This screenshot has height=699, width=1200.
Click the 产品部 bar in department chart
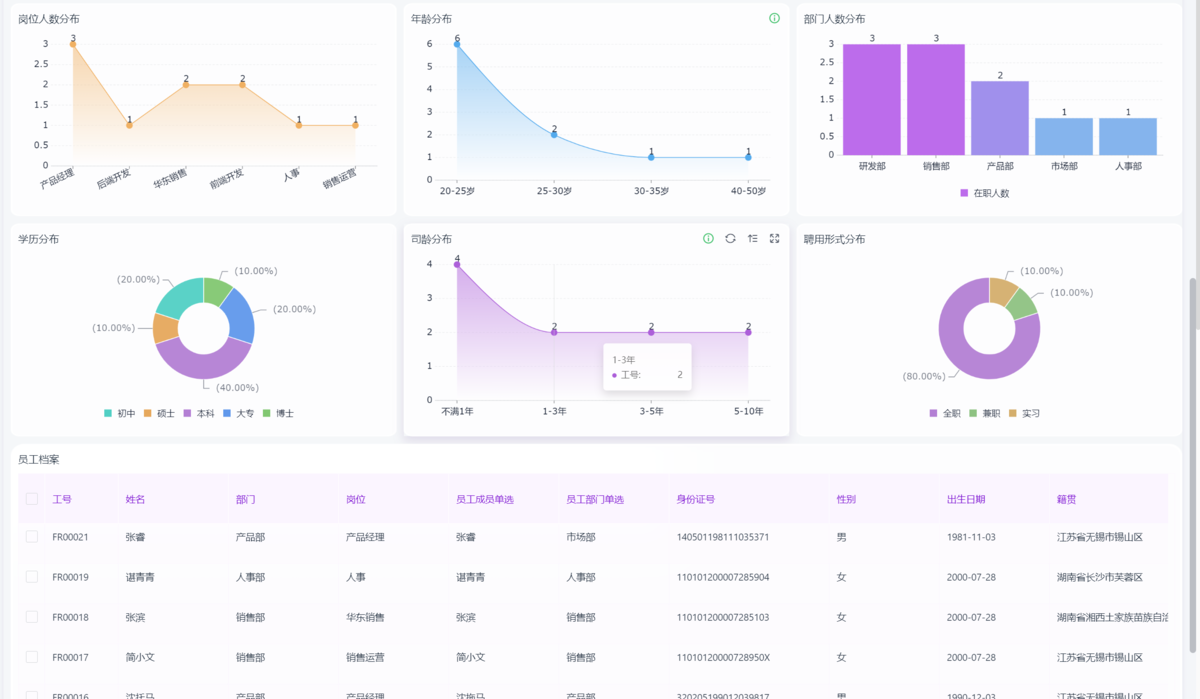[x=1000, y=118]
